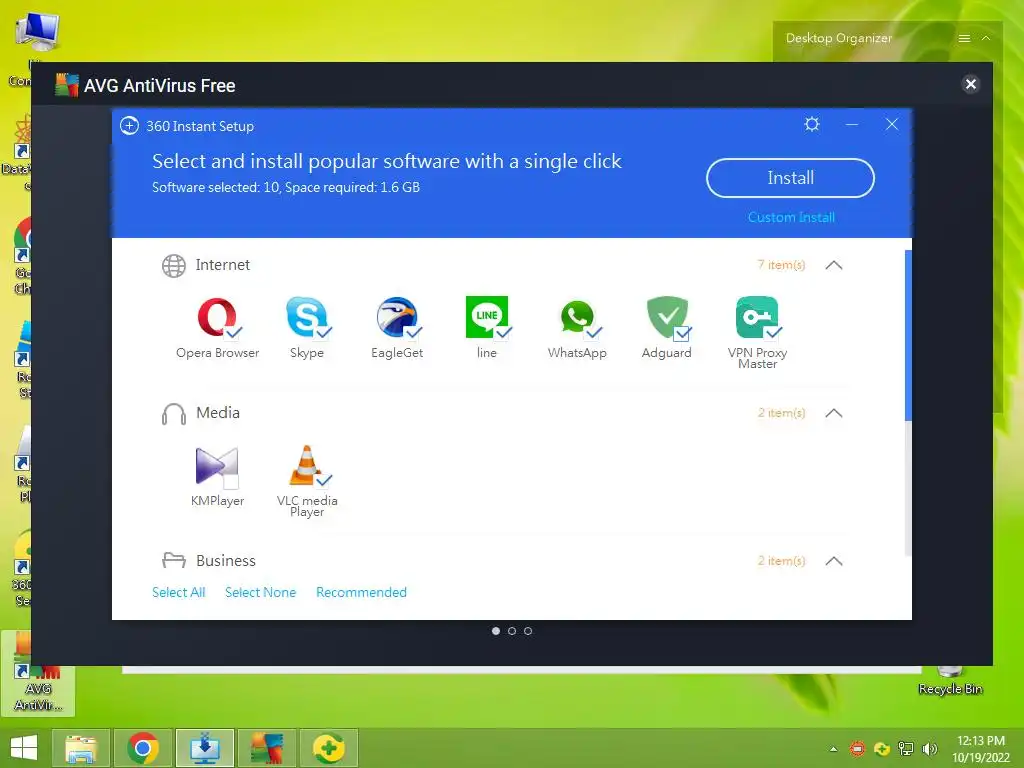Click the Internet '7 item(s)' count
Image resolution: width=1024 pixels, height=768 pixels.
coord(781,265)
